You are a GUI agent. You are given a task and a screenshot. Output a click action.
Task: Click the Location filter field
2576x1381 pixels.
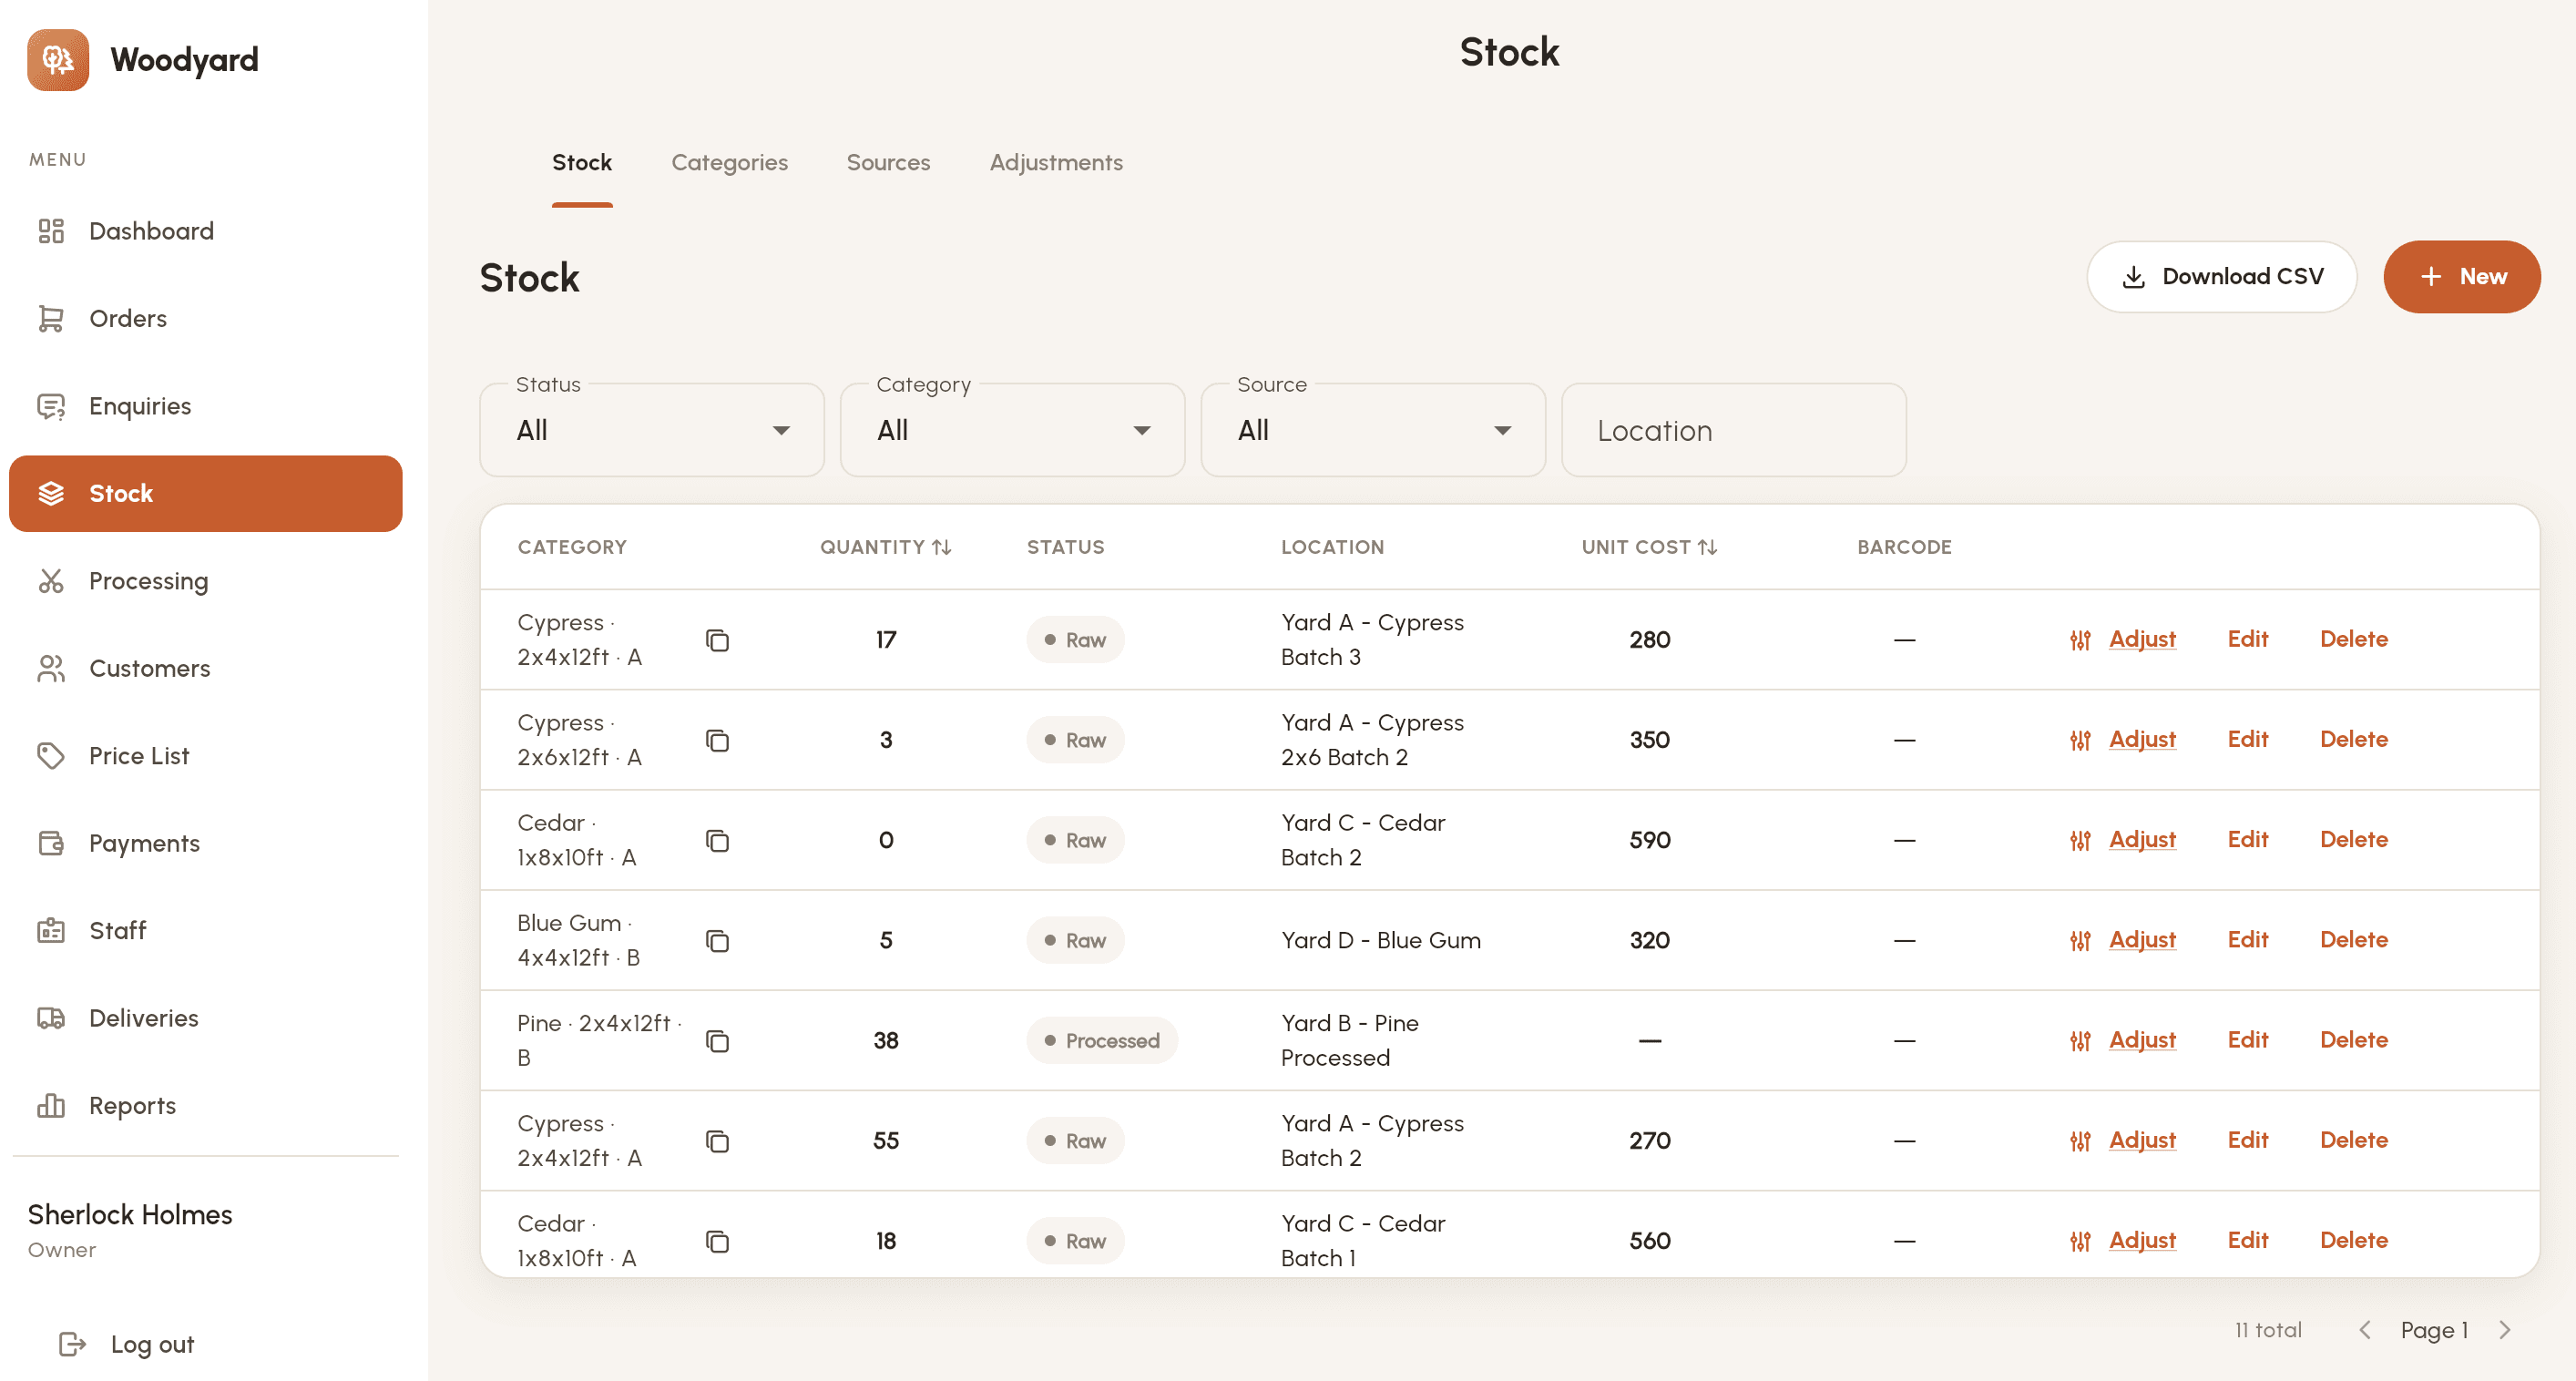pos(1733,430)
